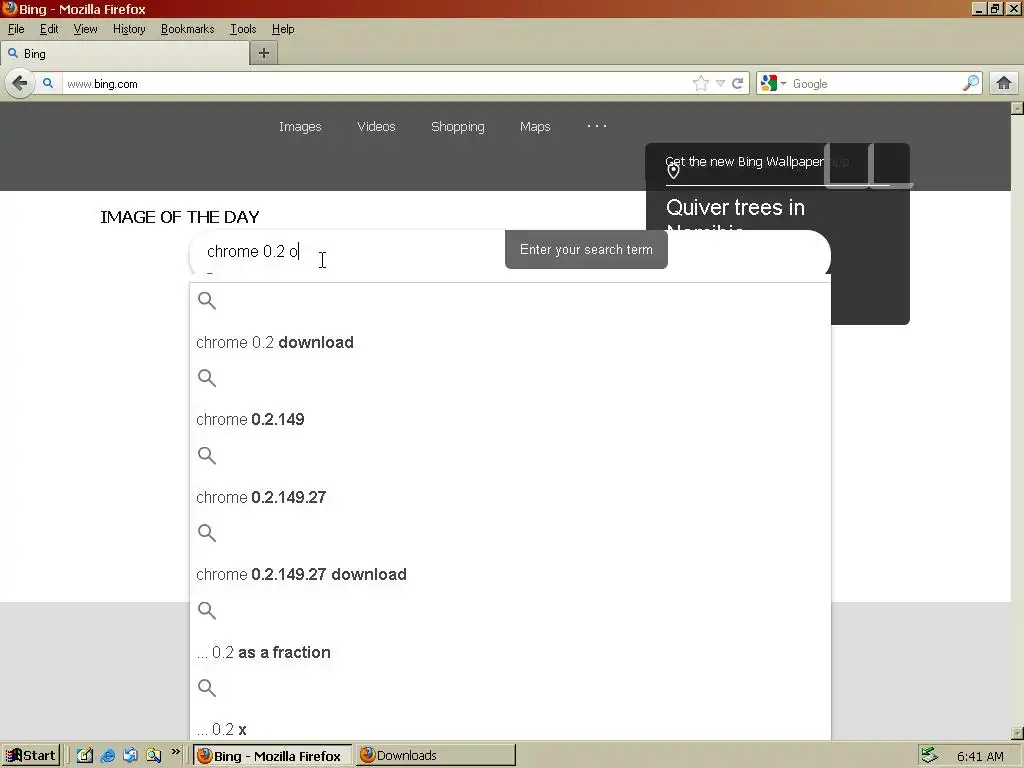Select suggestion "chrome 0.2.149.27 download"

[302, 574]
